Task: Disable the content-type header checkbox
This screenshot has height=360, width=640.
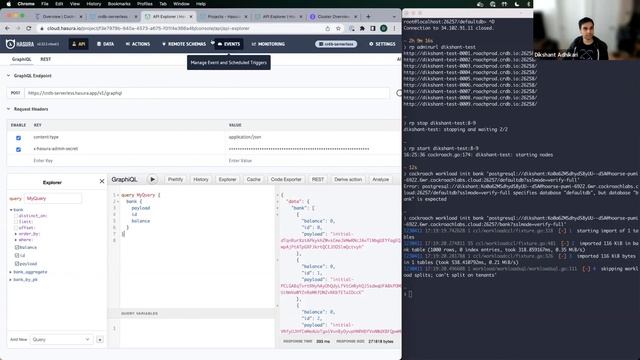Action: [18, 138]
